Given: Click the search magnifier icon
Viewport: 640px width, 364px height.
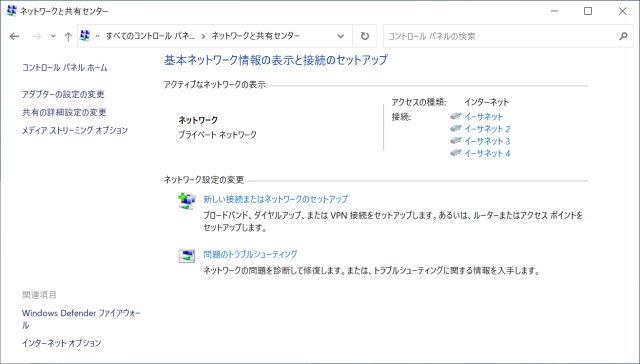Looking at the screenshot, I should pos(623,36).
